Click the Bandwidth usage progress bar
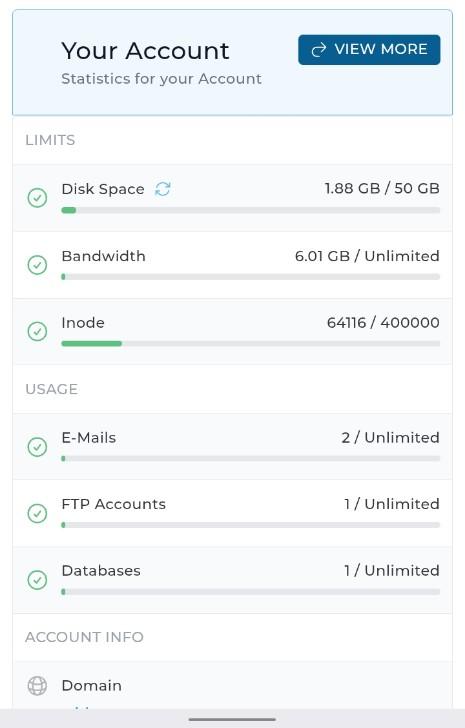 click(251, 277)
